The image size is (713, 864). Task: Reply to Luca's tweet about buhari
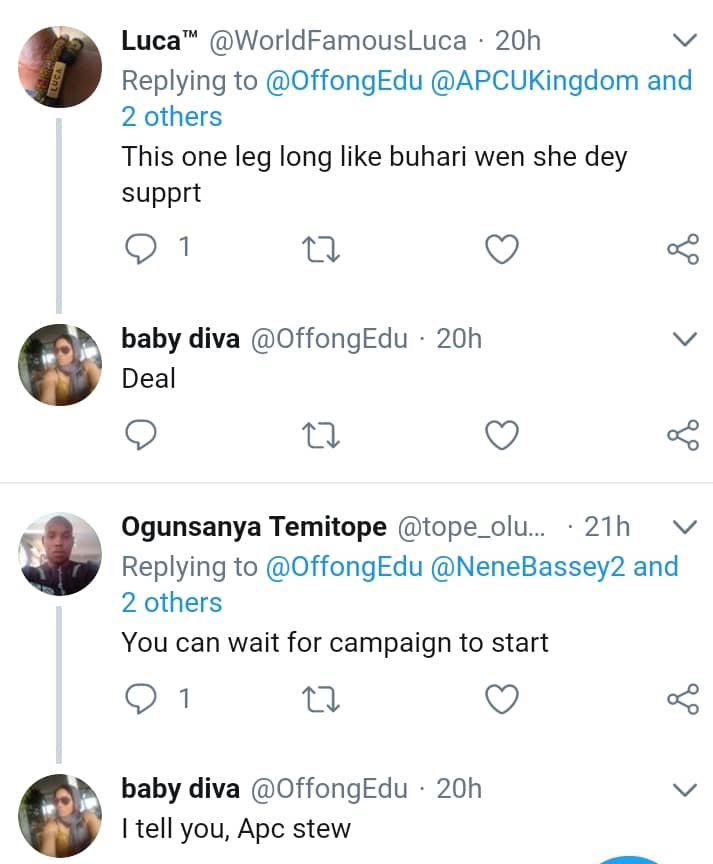click(x=141, y=249)
